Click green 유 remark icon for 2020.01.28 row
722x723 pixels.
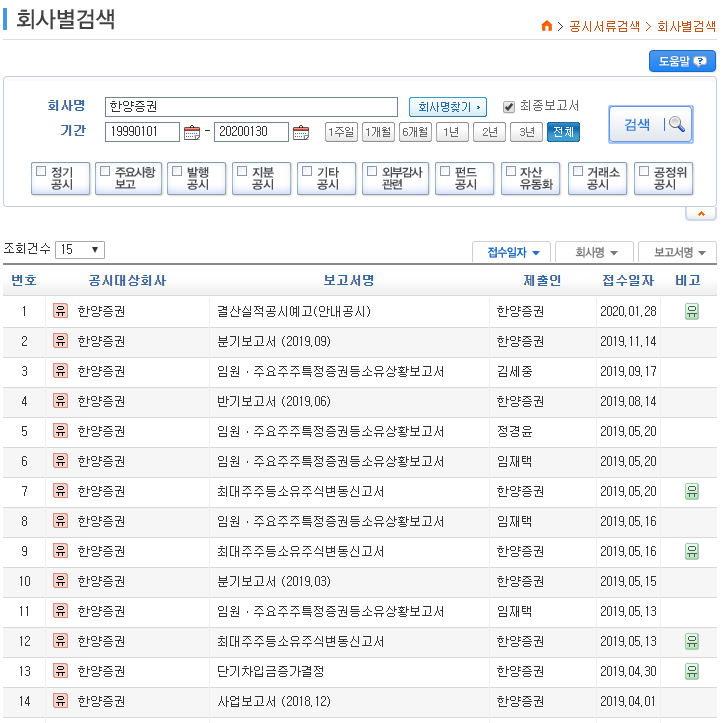(x=692, y=311)
